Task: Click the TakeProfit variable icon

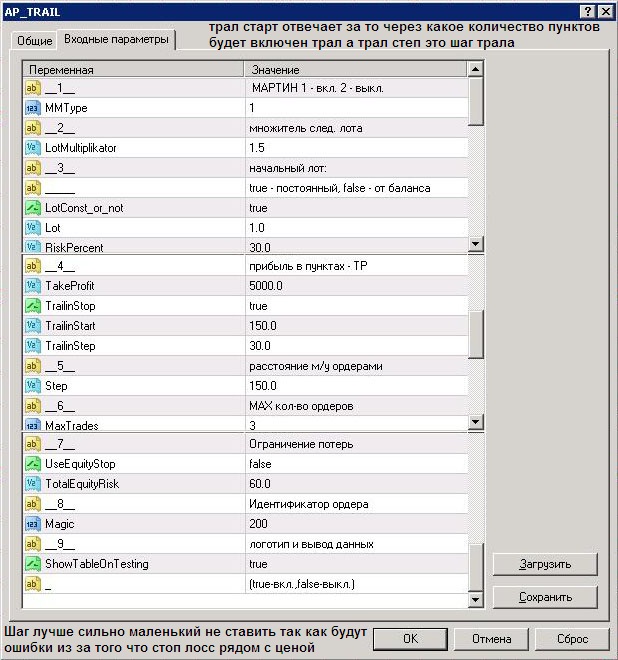Action: pyautogui.click(x=32, y=286)
